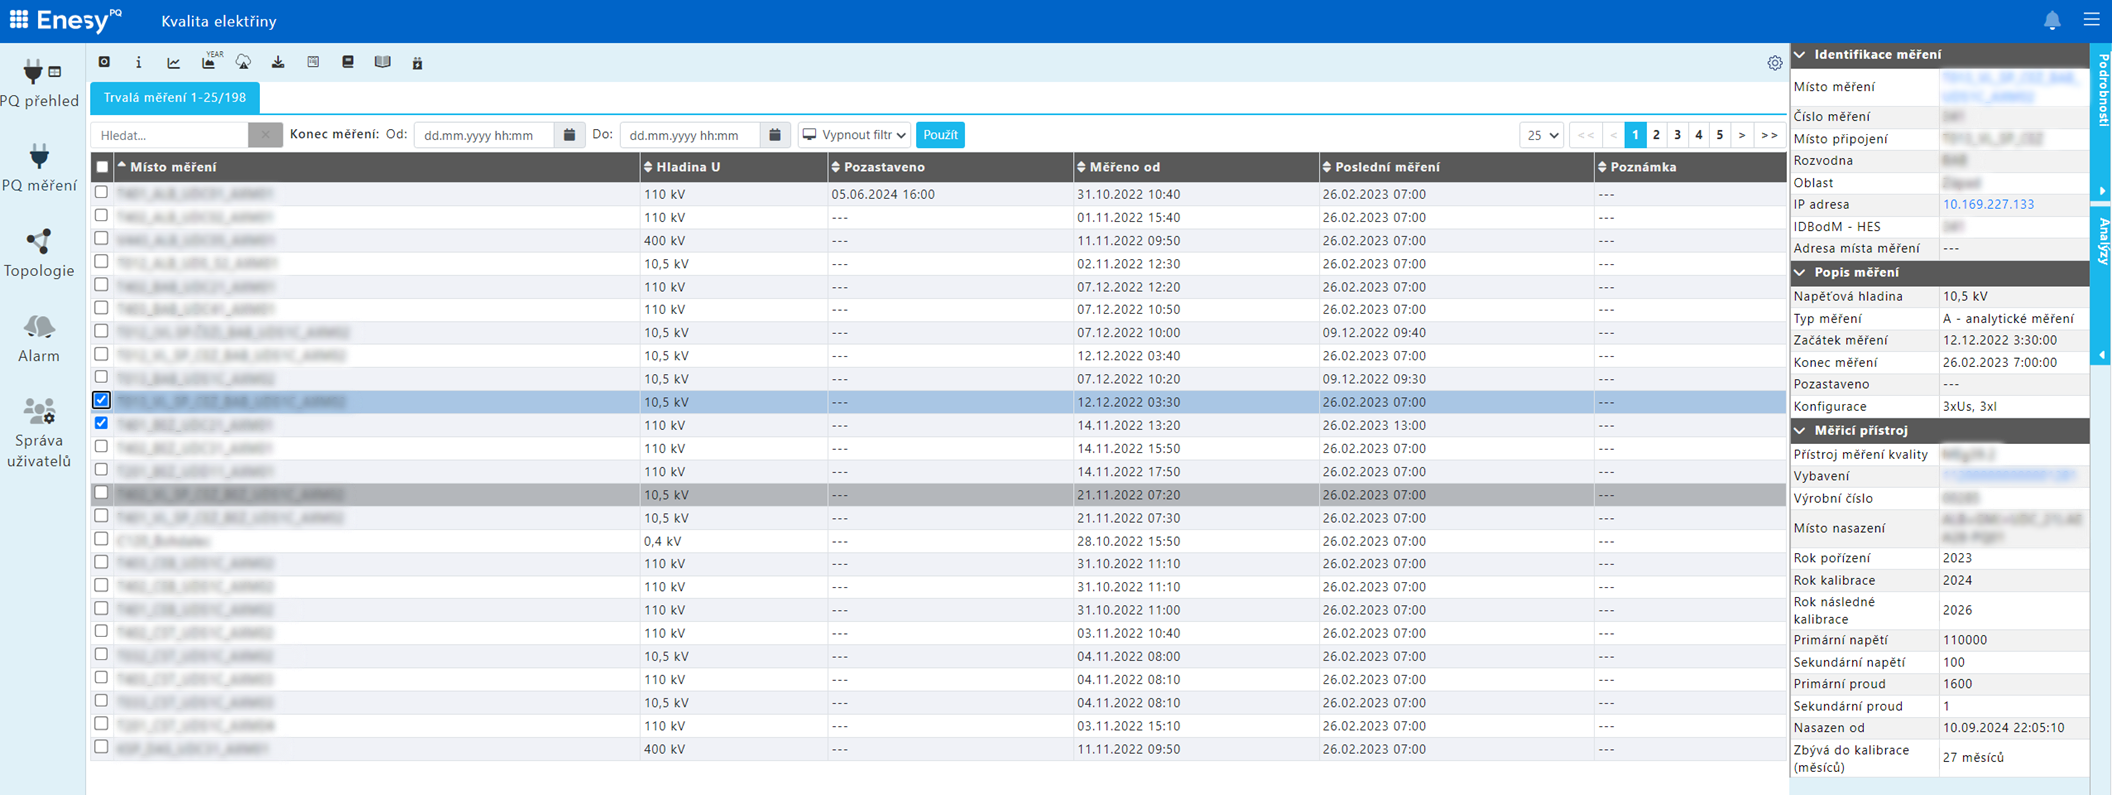Image resolution: width=2112 pixels, height=795 pixels.
Task: Toggle the select-all checkbox in table header
Action: click(x=102, y=167)
